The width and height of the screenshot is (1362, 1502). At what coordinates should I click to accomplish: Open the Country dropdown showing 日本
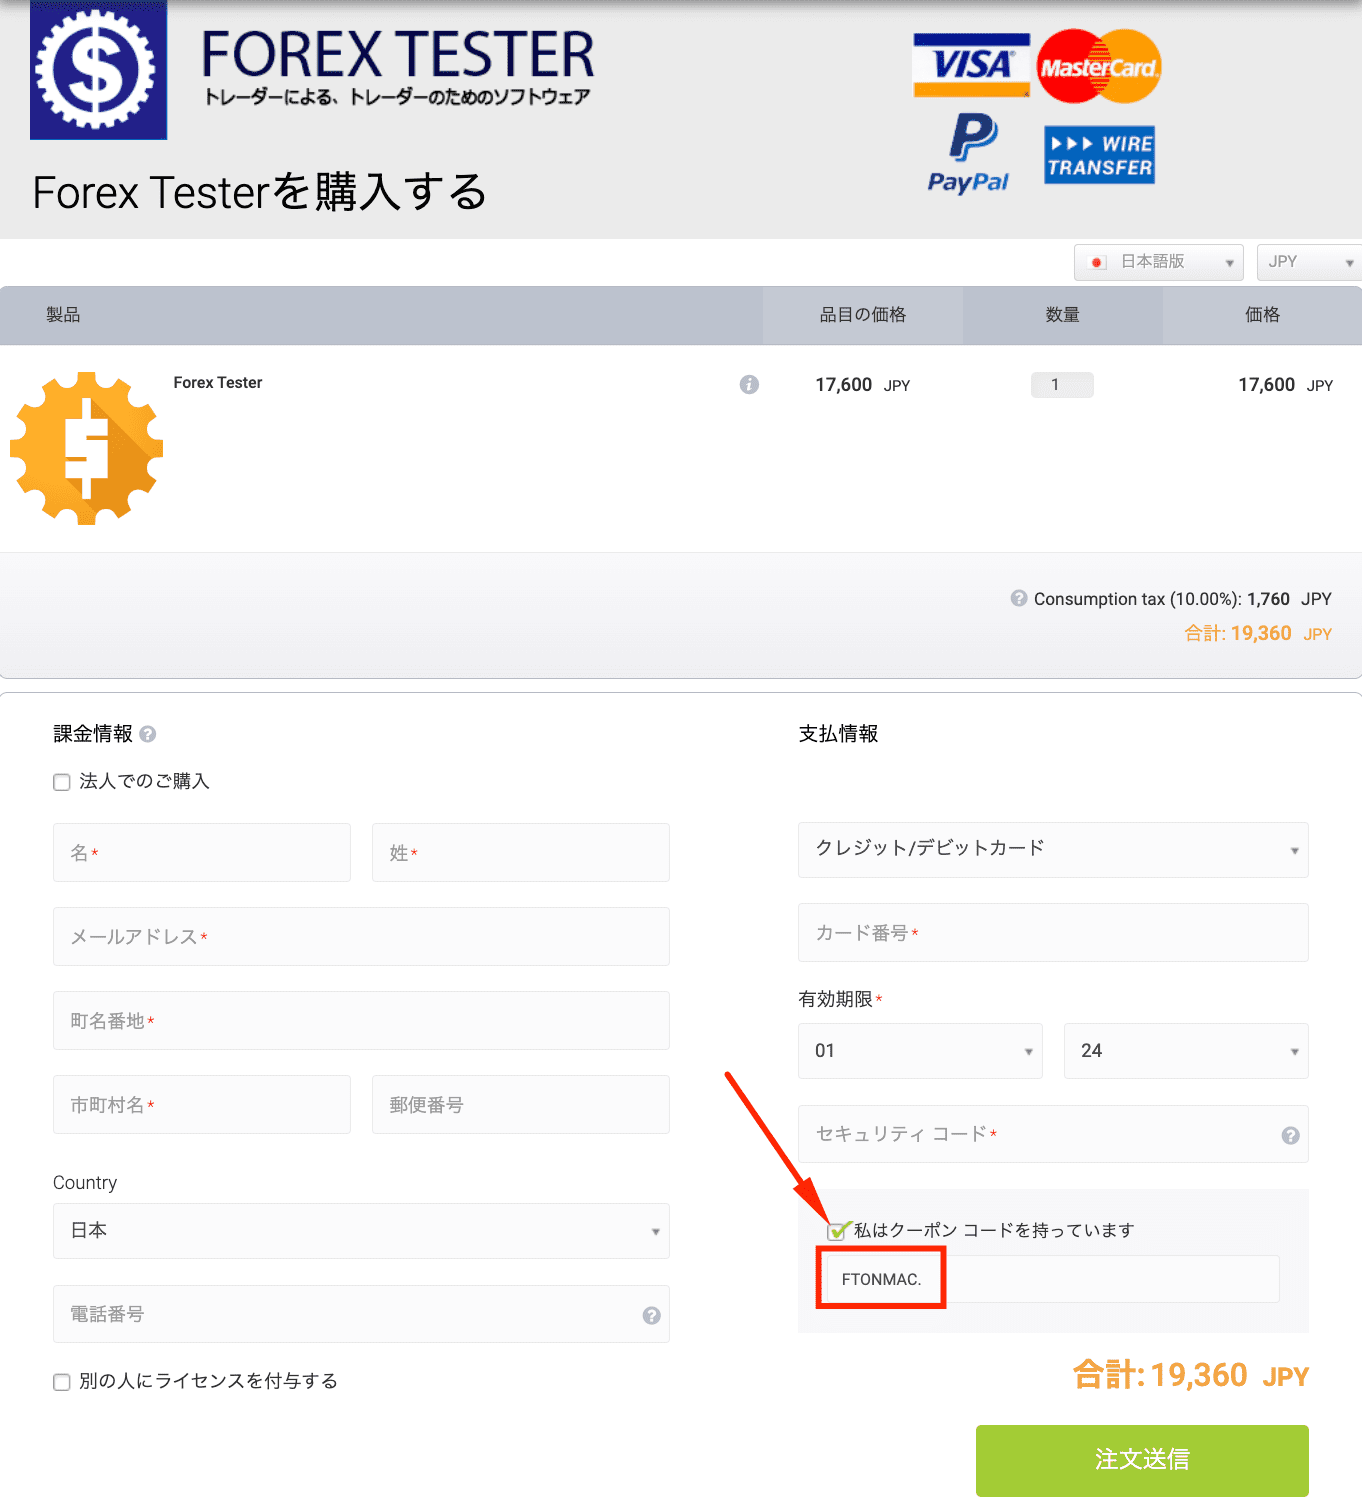click(361, 1231)
